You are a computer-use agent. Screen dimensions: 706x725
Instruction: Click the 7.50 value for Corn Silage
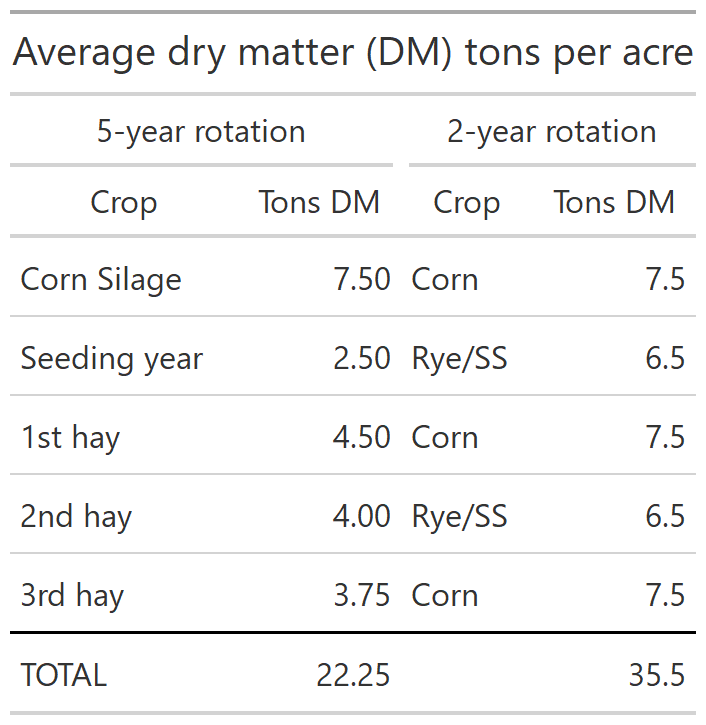pyautogui.click(x=362, y=279)
